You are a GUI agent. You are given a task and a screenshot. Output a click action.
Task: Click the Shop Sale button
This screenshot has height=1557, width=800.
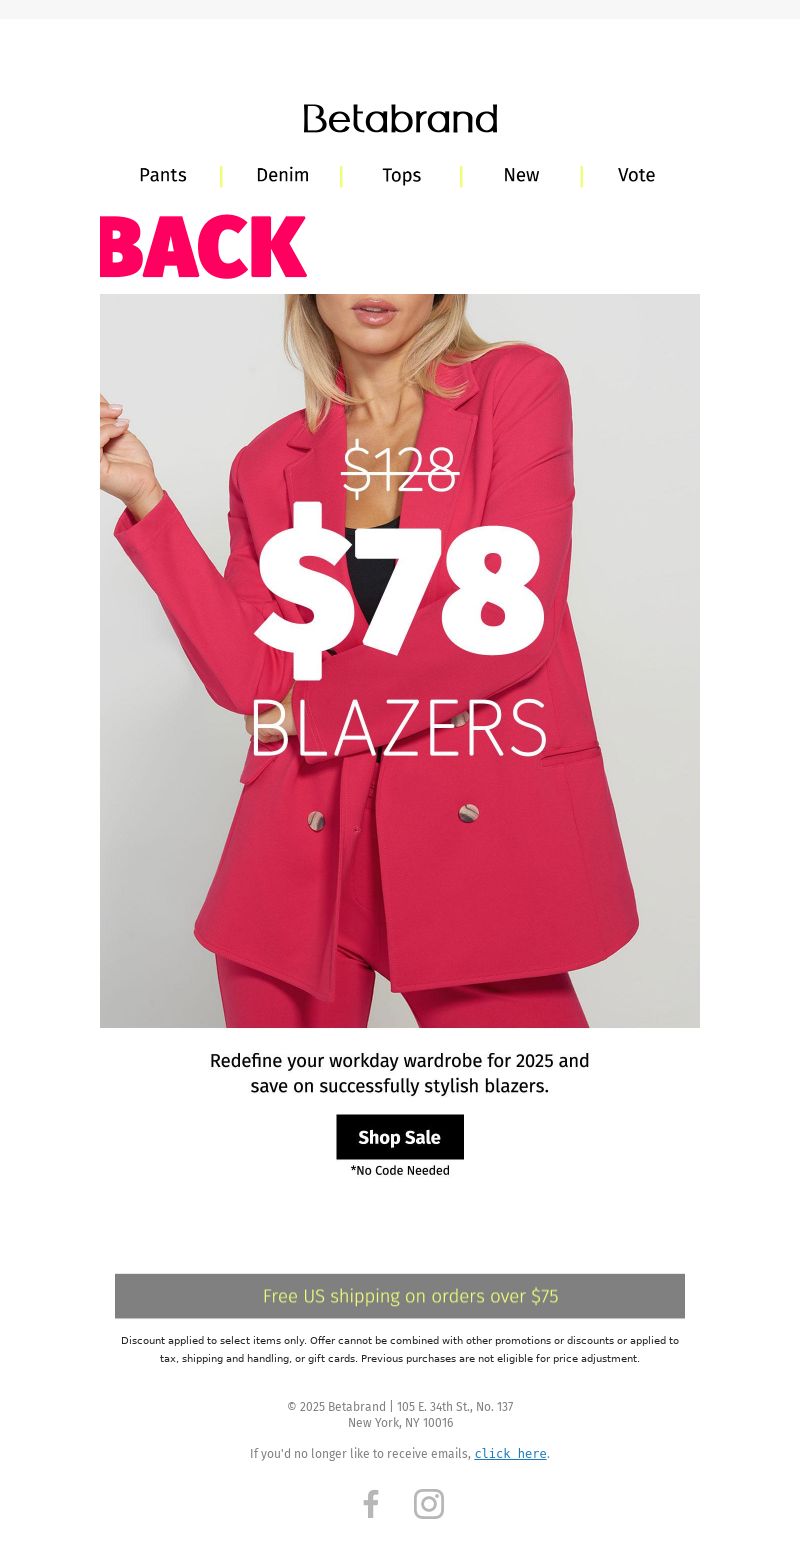coord(400,1137)
